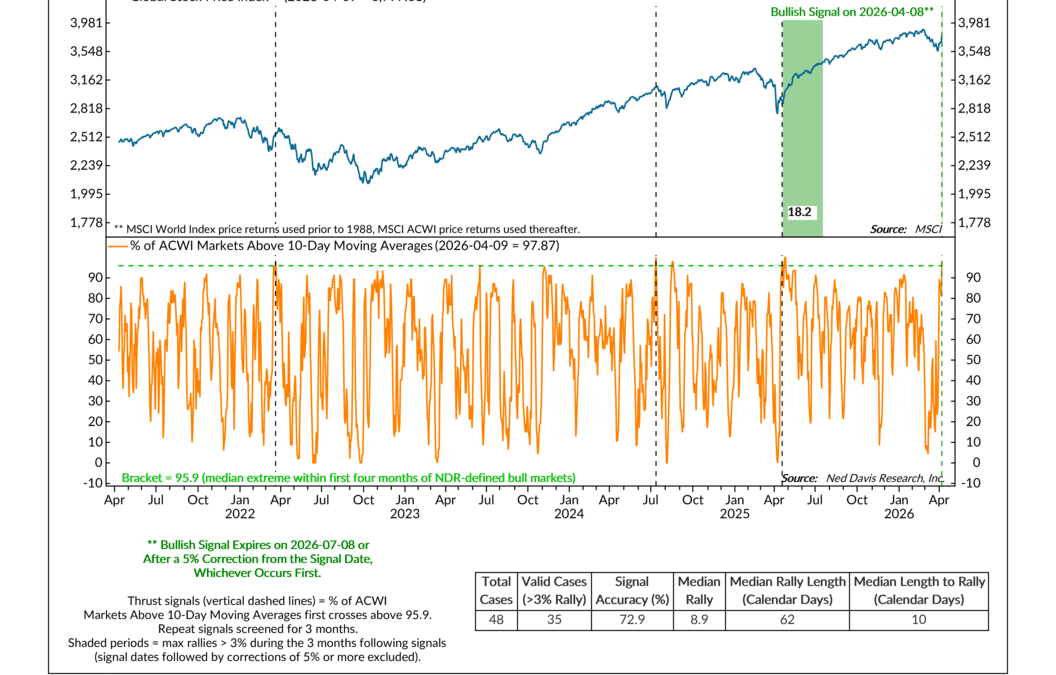Click the 2022 year label on x-axis
1056x675 pixels.
click(x=241, y=514)
